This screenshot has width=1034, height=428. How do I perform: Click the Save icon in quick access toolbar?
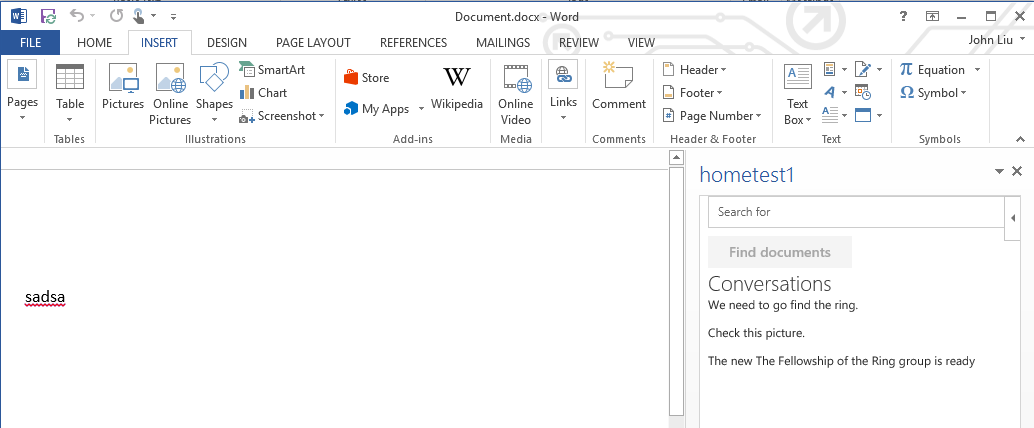point(48,16)
